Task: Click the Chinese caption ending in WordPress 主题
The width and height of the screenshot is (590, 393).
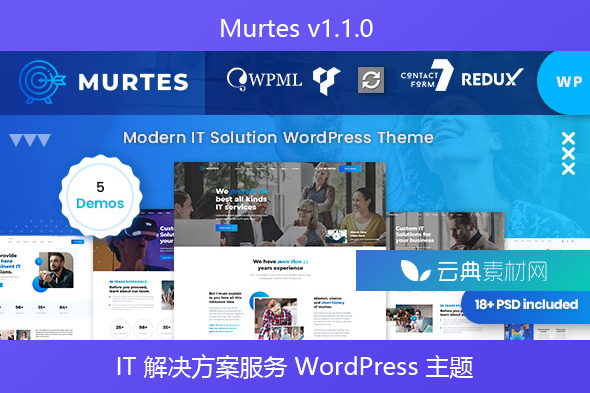Action: tap(295, 366)
